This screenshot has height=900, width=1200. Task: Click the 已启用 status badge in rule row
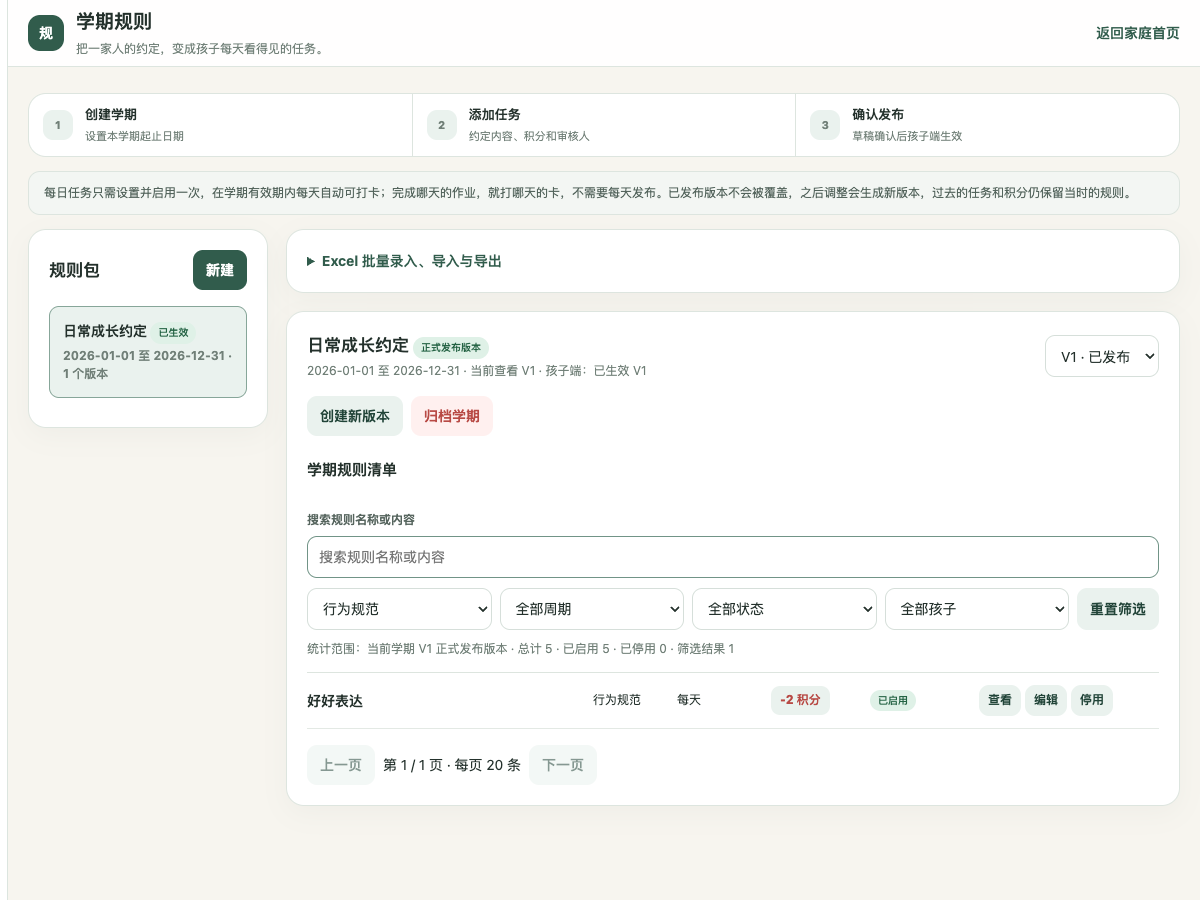[x=893, y=701]
